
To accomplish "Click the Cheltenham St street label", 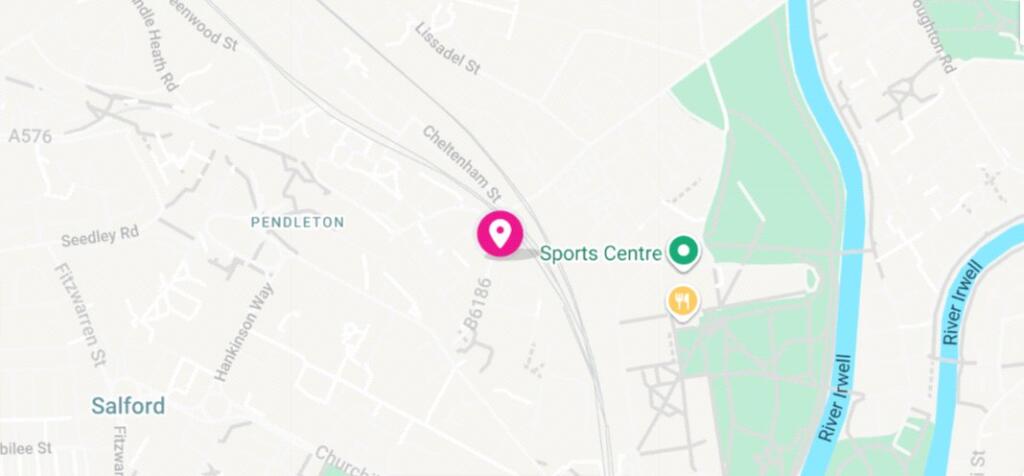I will click(462, 163).
